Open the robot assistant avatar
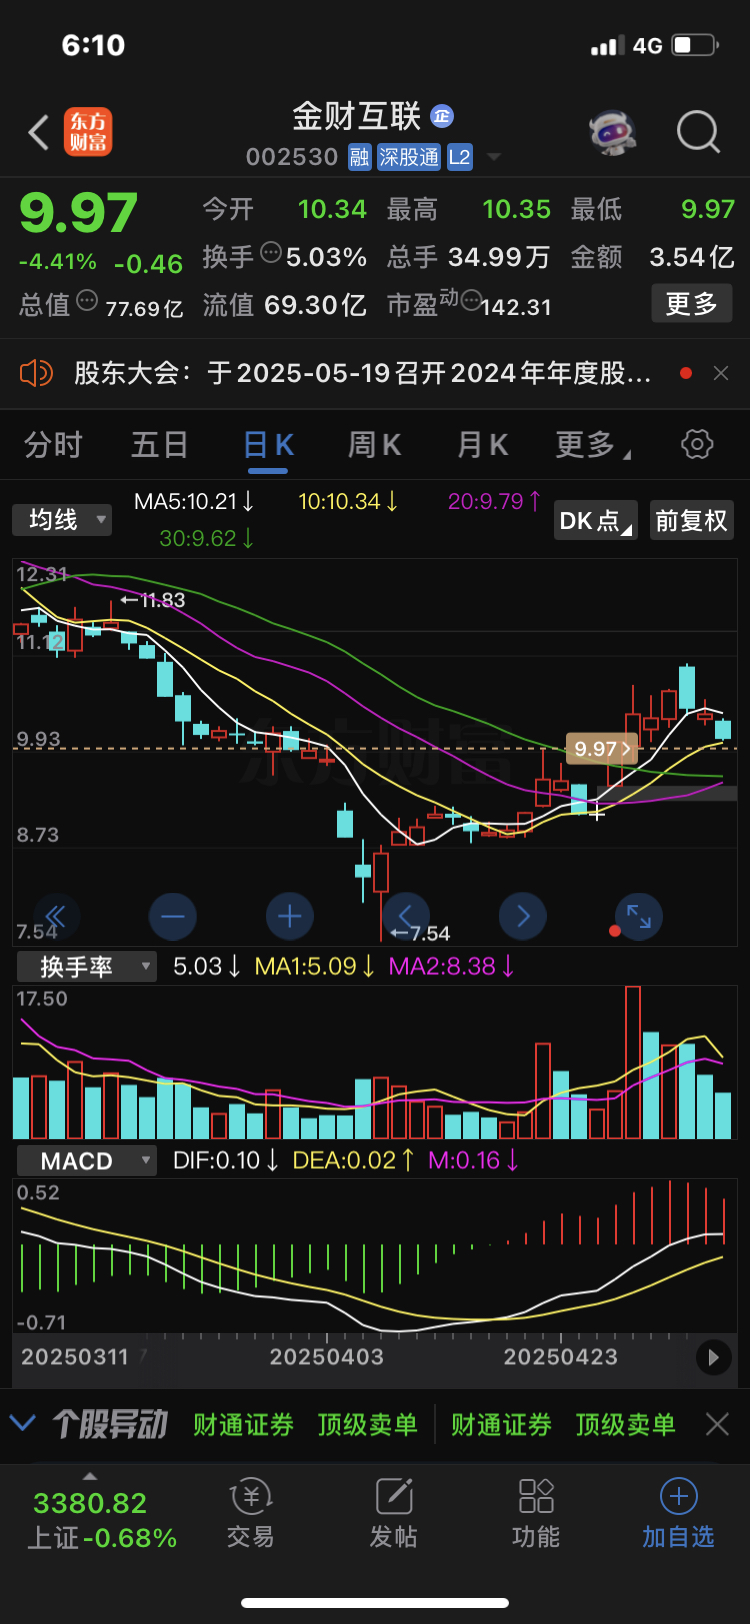Screen dimensions: 750x1624 [612, 132]
